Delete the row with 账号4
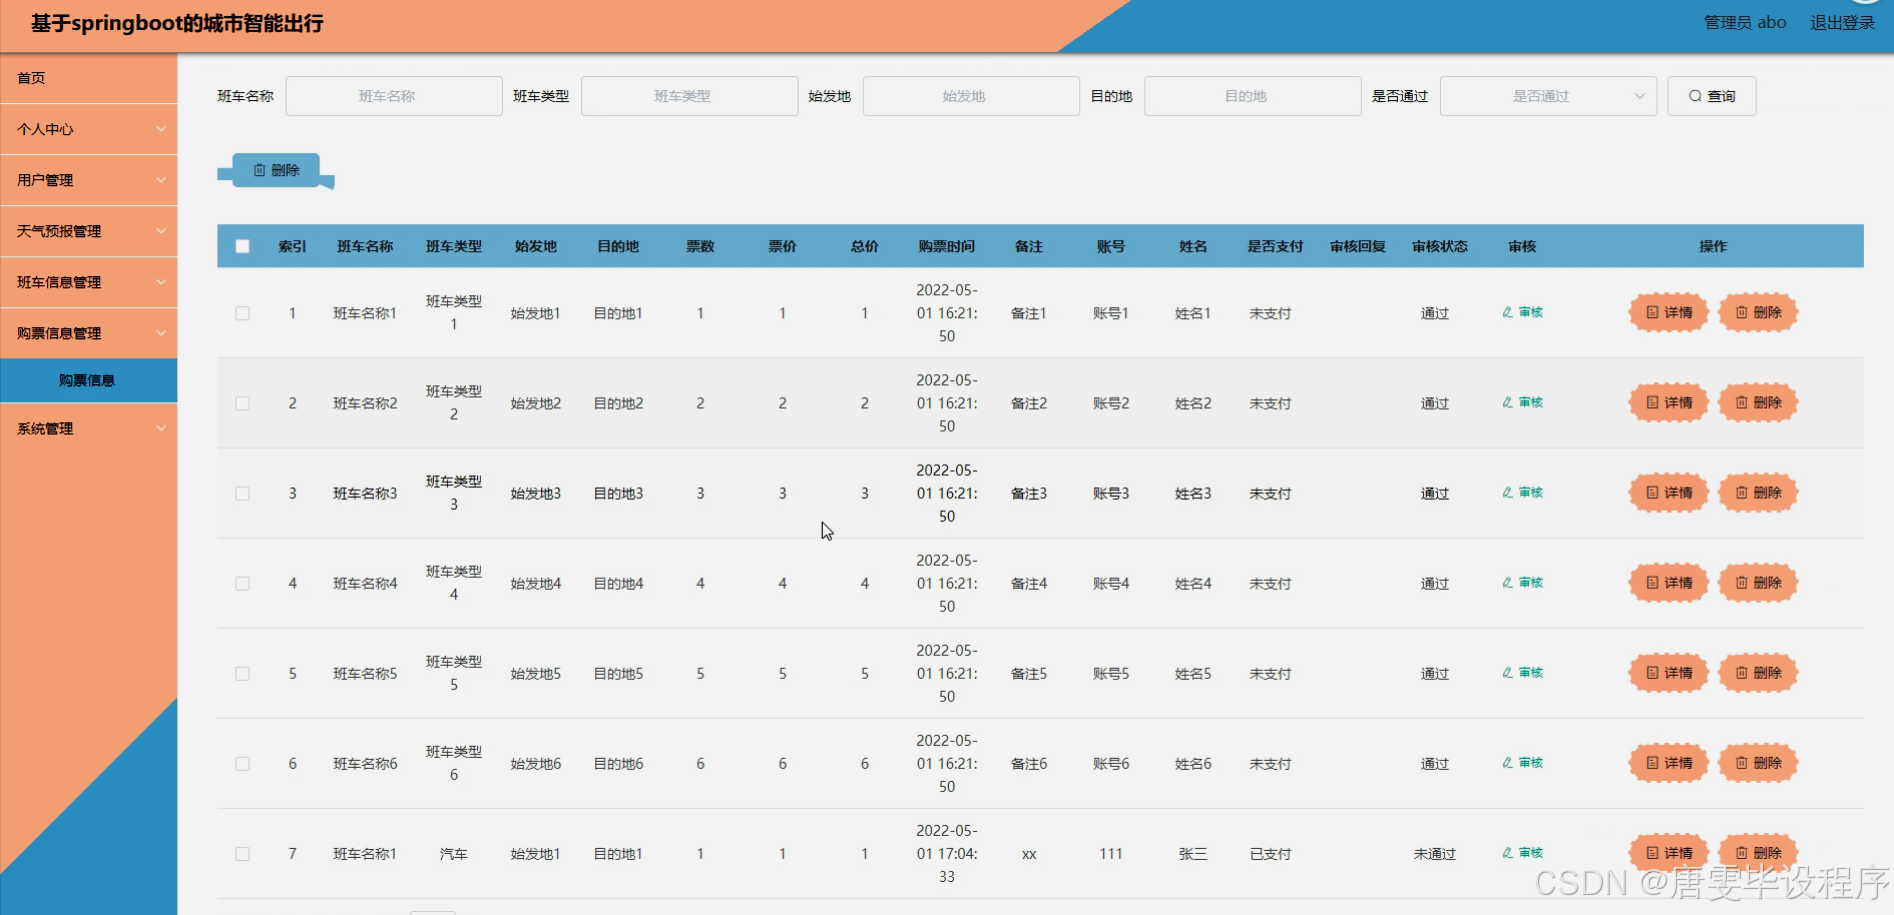This screenshot has height=915, width=1894. 1758,583
